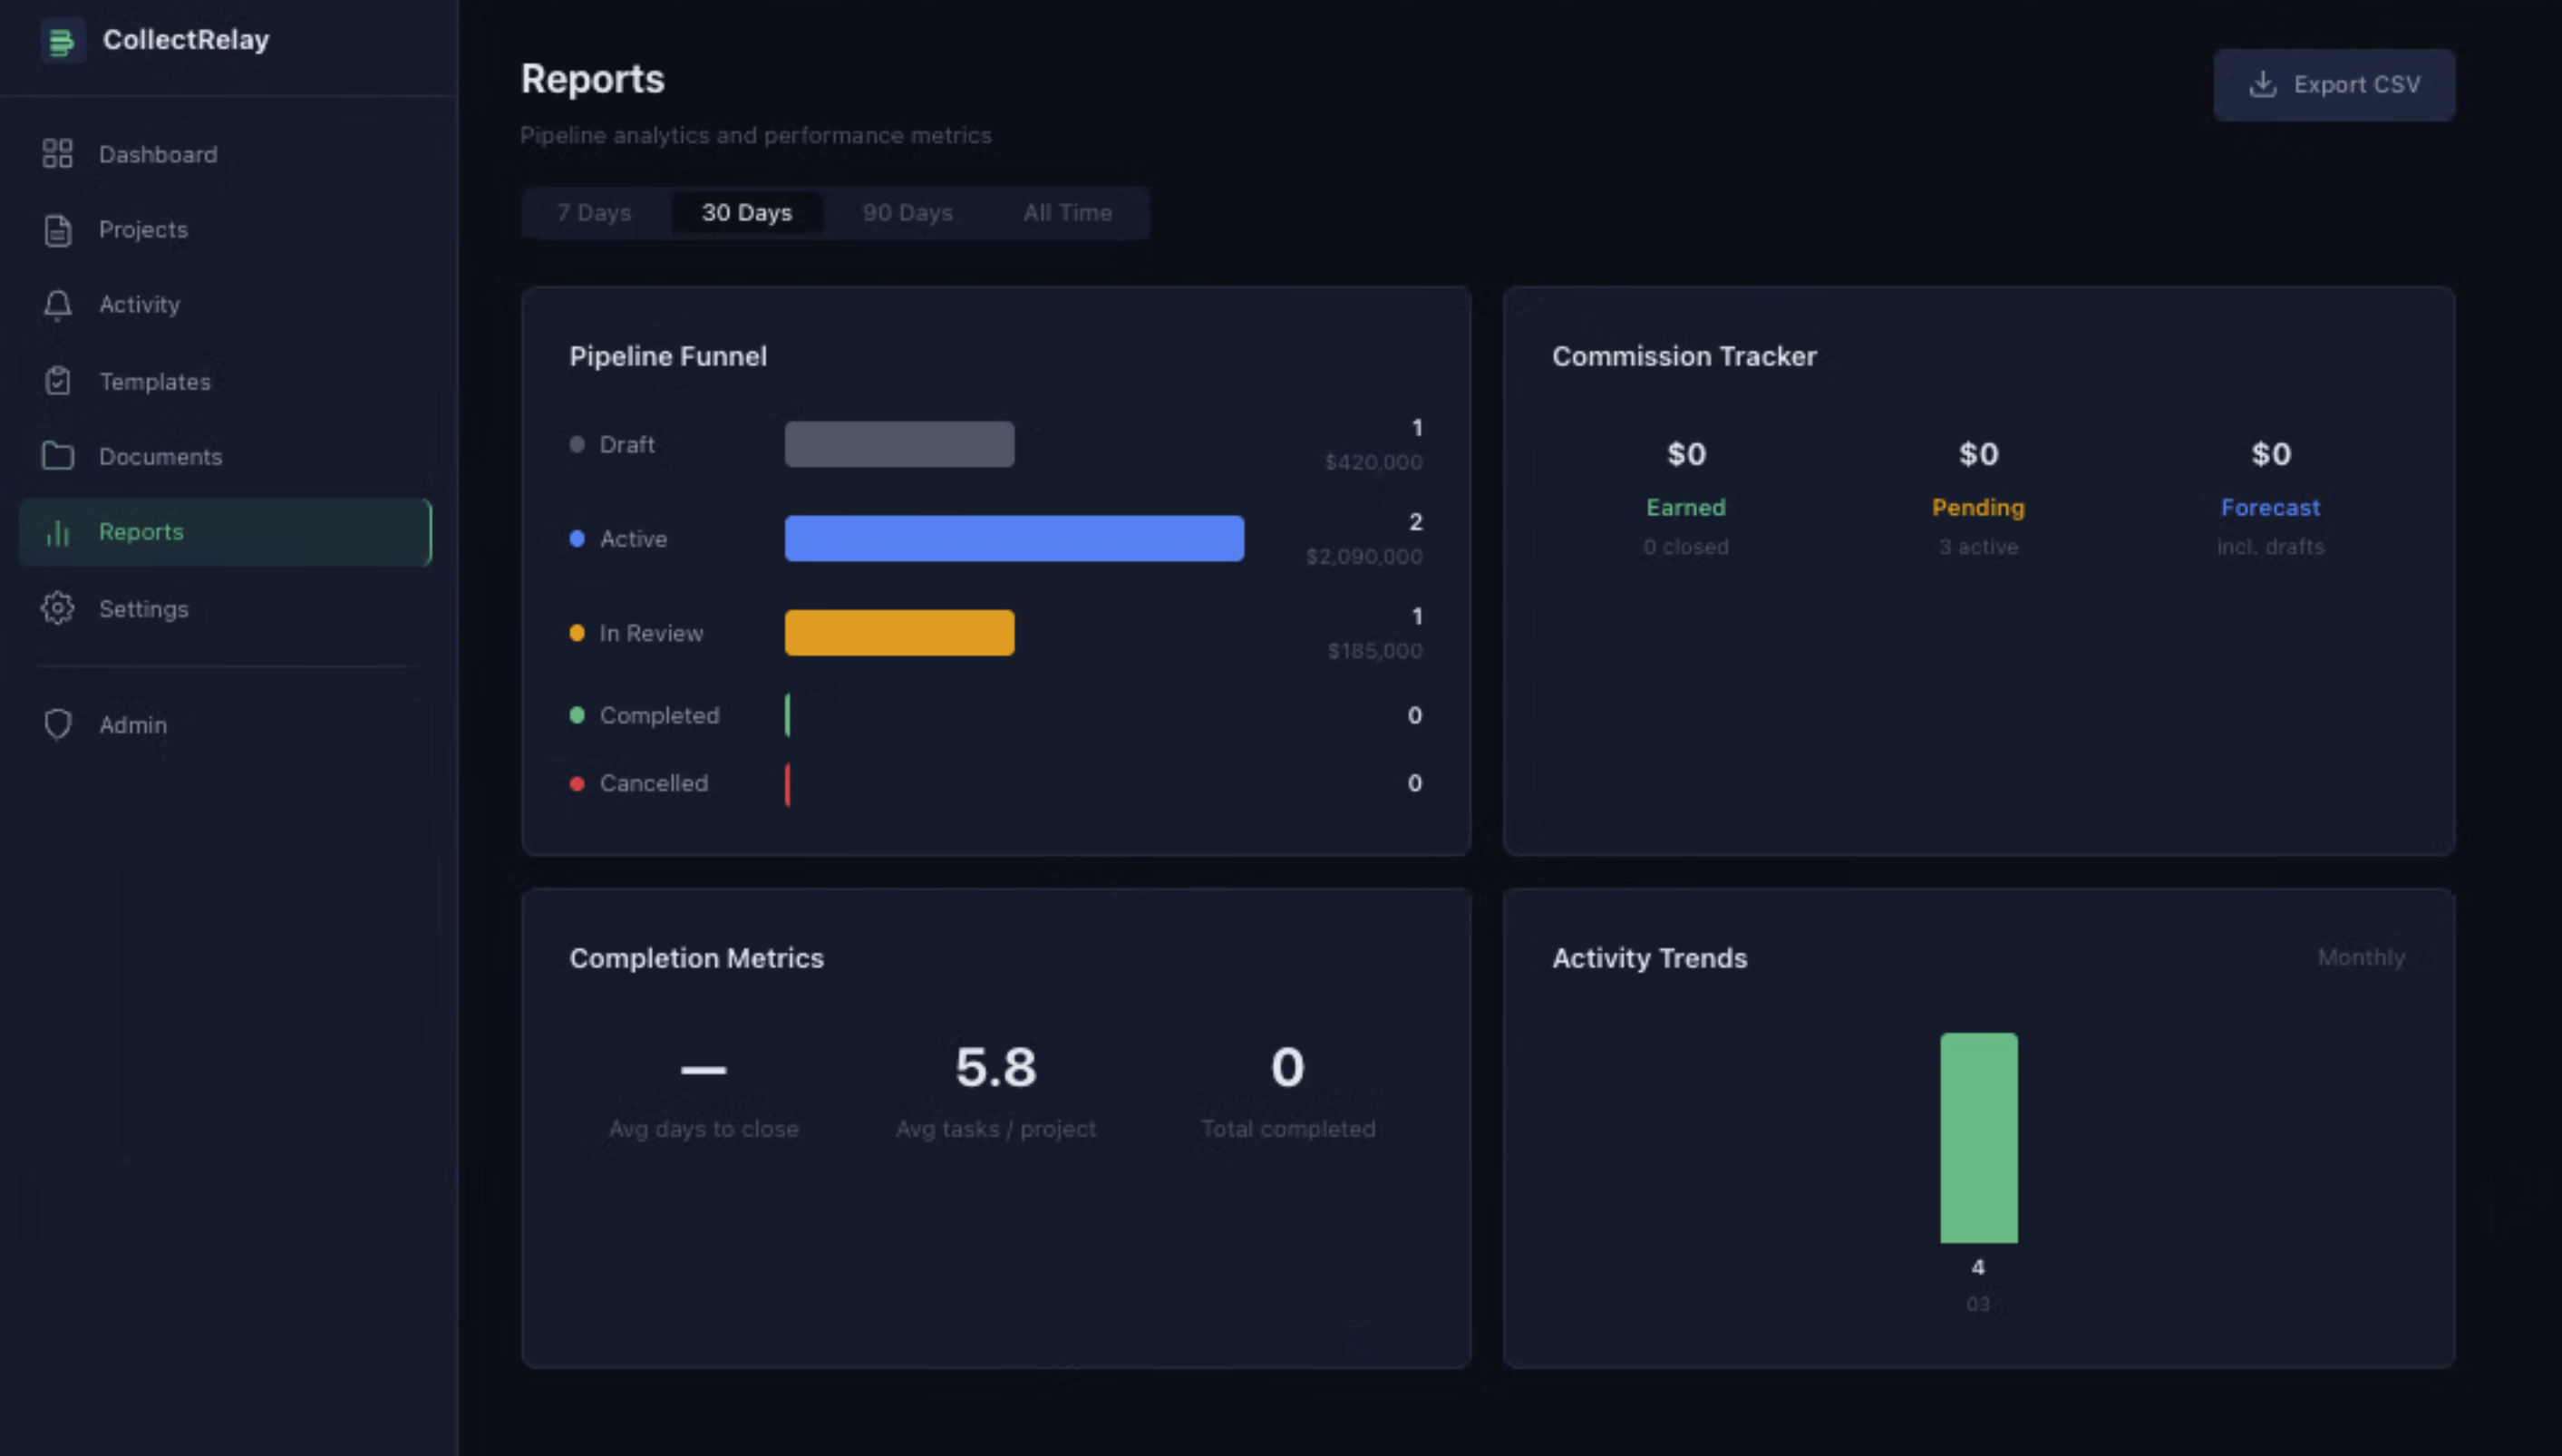2562x1456 pixels.
Task: Switch to the 7 Days tab
Action: click(594, 212)
